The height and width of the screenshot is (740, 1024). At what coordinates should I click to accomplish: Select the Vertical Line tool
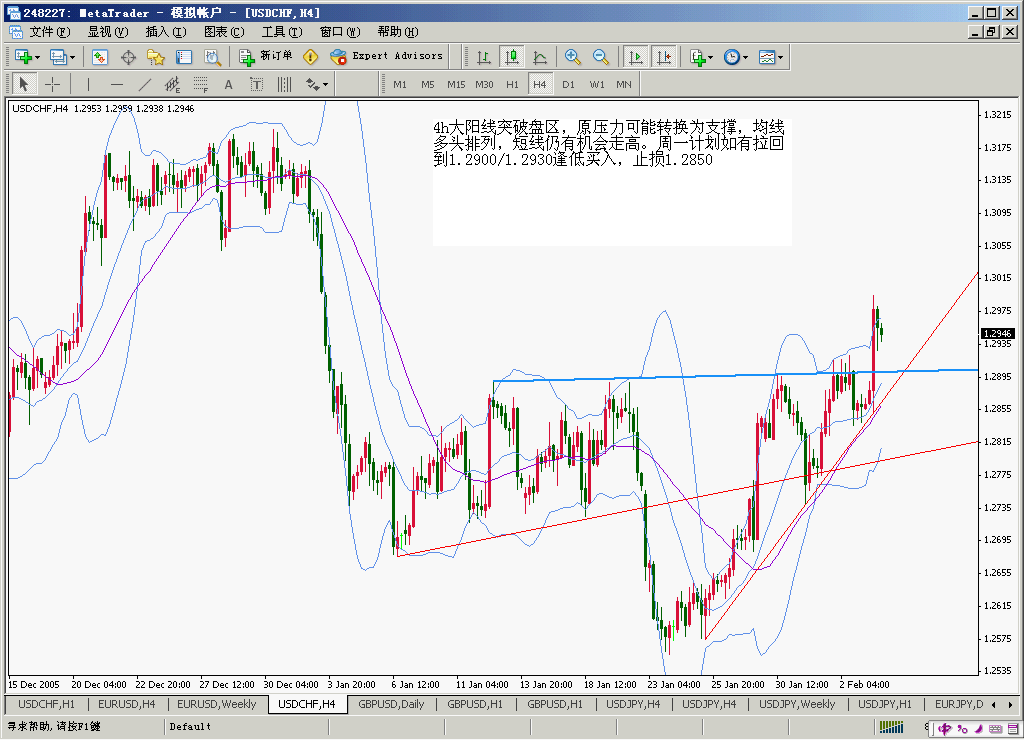(88, 84)
